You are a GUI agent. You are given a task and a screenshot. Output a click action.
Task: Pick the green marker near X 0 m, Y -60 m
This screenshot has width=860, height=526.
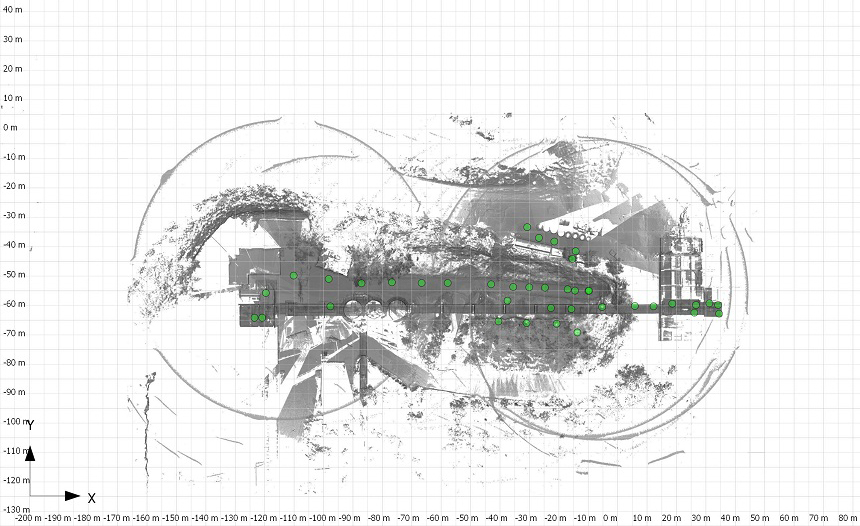(x=602, y=307)
